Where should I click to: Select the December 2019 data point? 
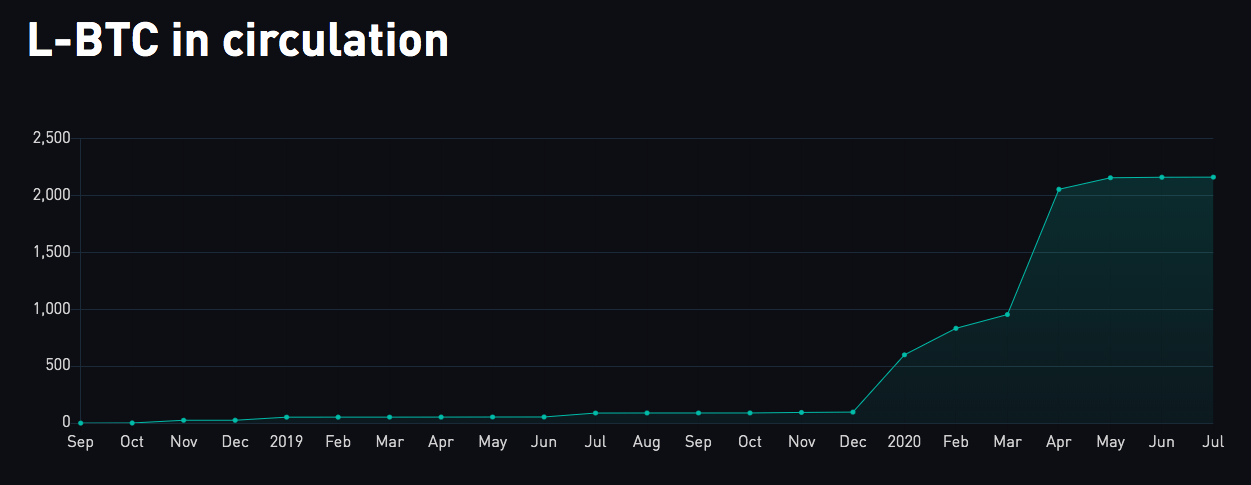click(853, 412)
